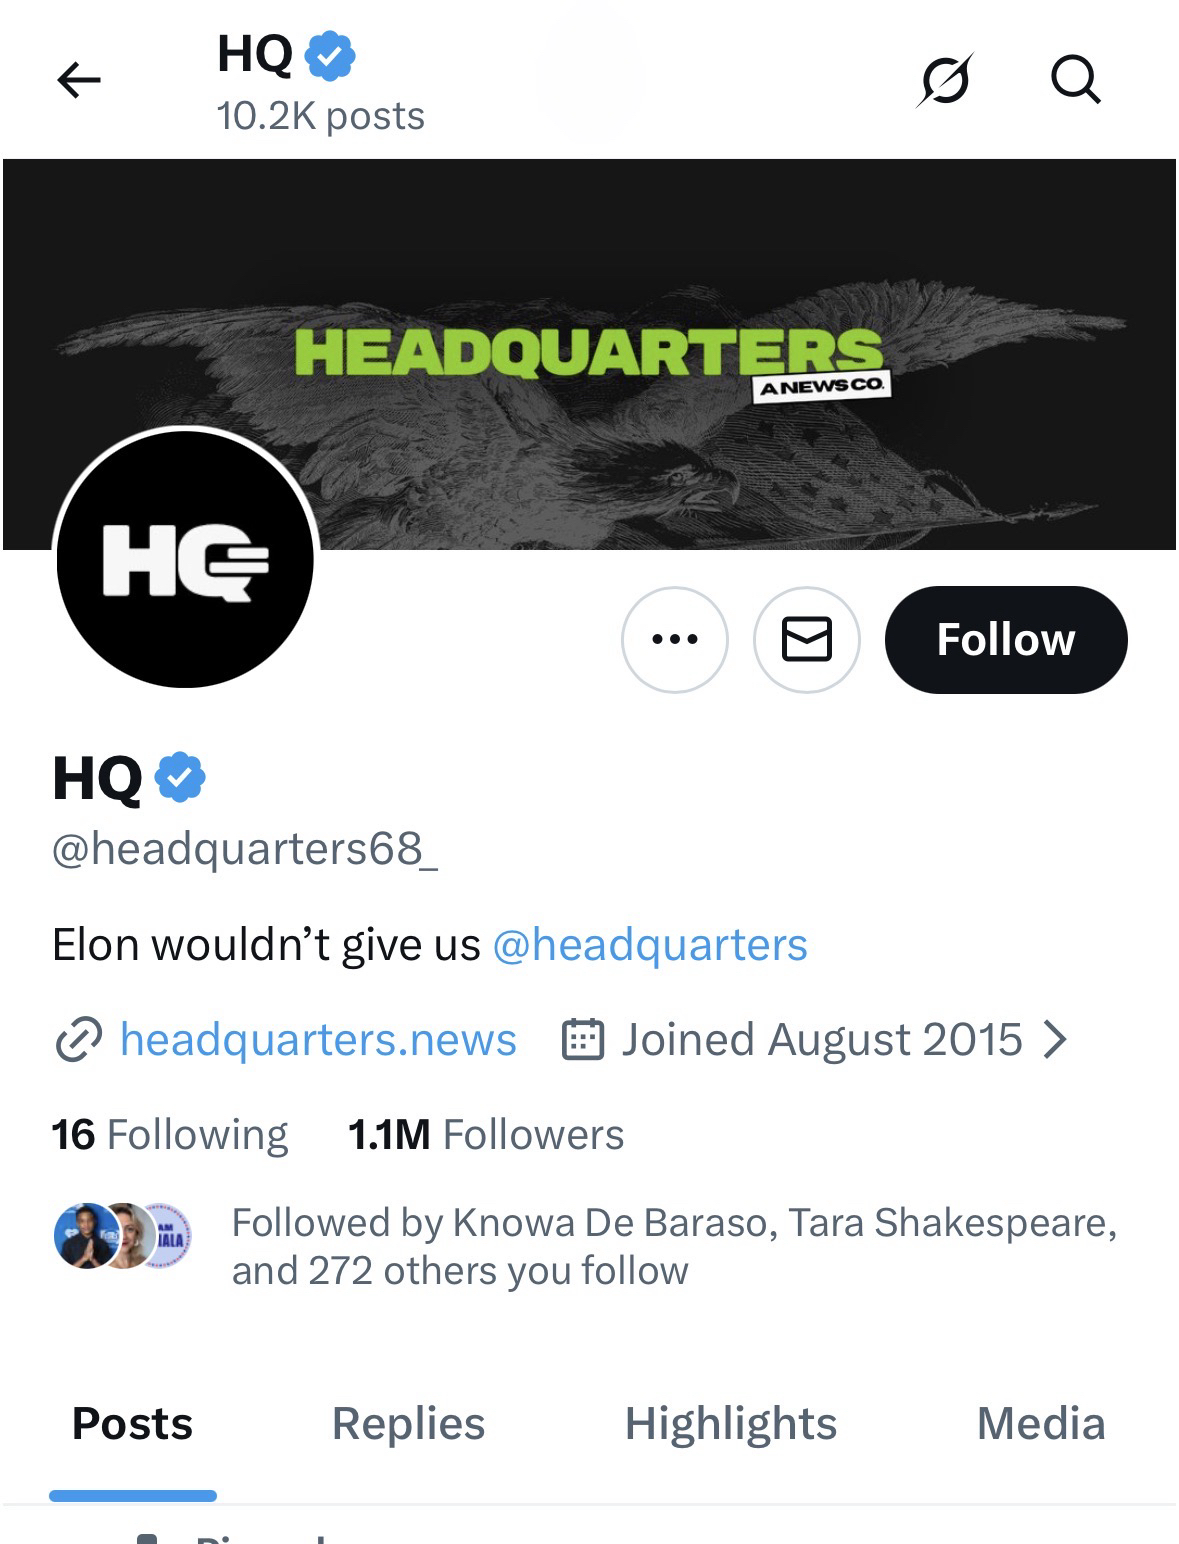Screen dimensions: 1179x1544
Task: Open the @headquarters mention link
Action: 650,945
